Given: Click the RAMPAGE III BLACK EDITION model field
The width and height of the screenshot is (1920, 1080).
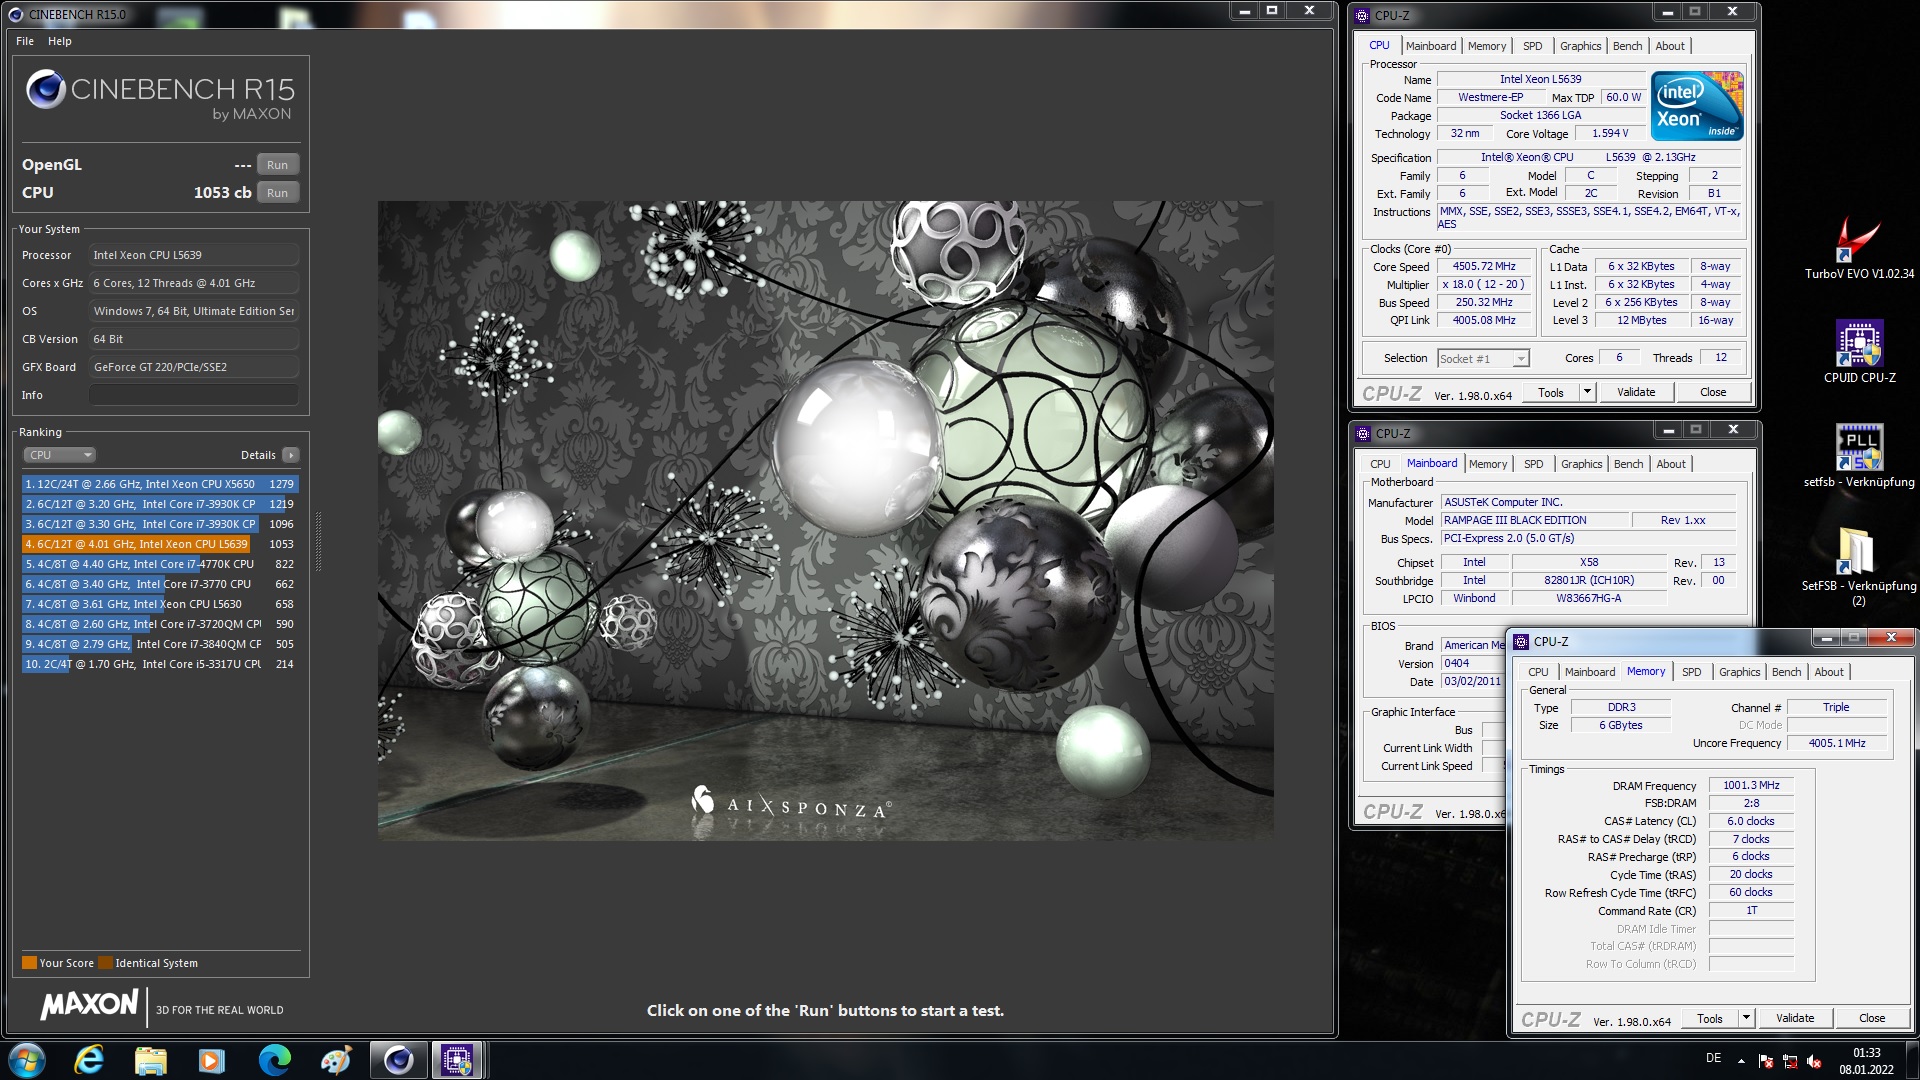Looking at the screenshot, I should point(1534,520).
